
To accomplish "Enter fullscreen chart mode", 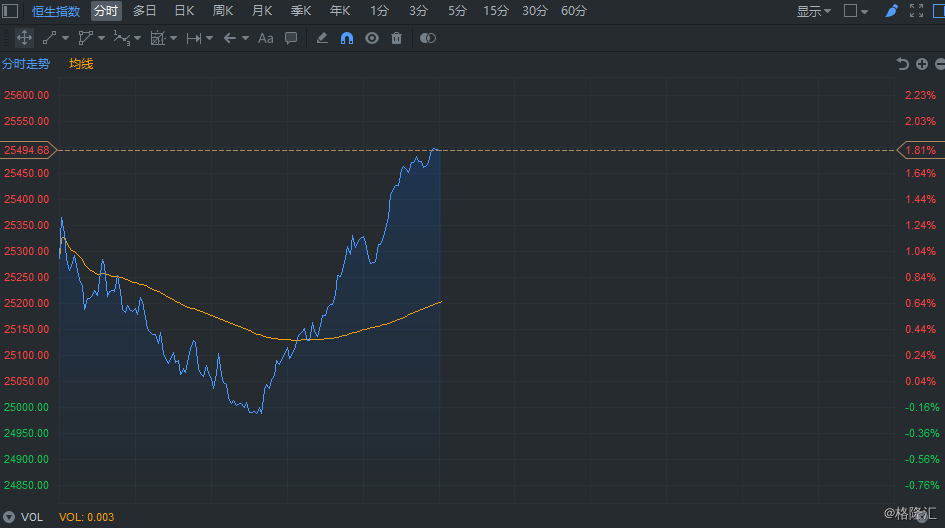I will [916, 11].
